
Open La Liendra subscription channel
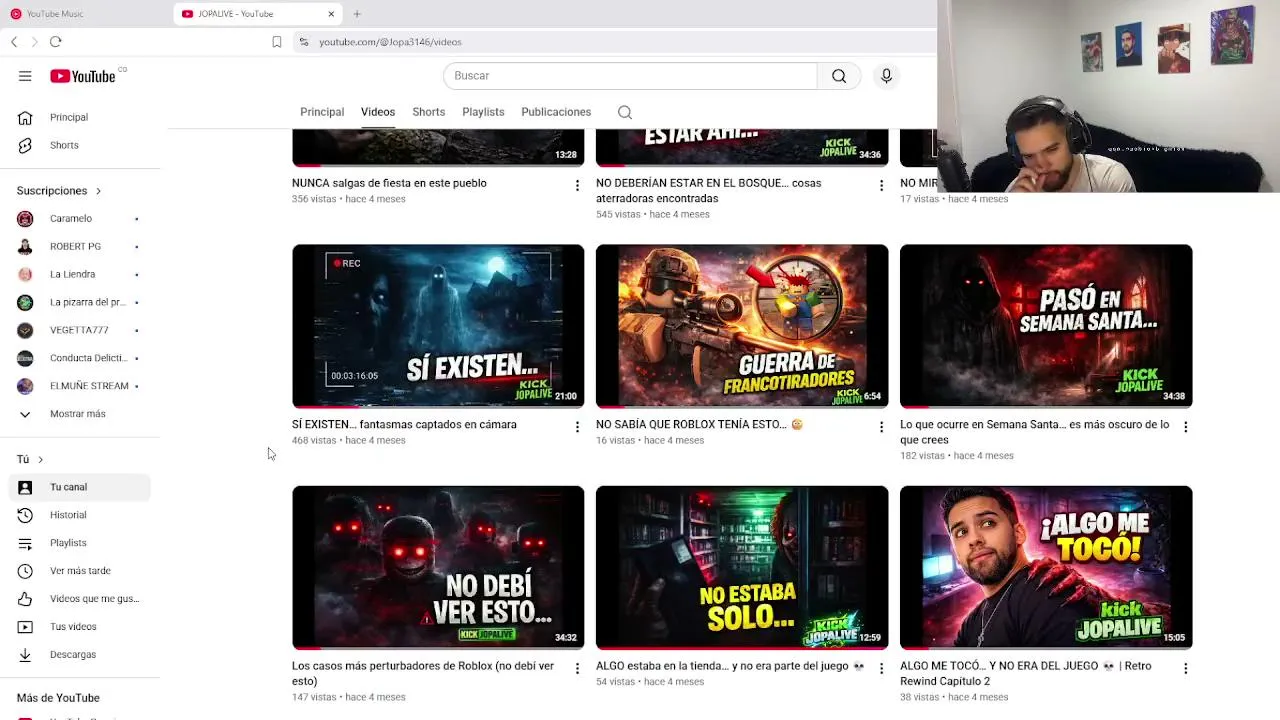80,275
